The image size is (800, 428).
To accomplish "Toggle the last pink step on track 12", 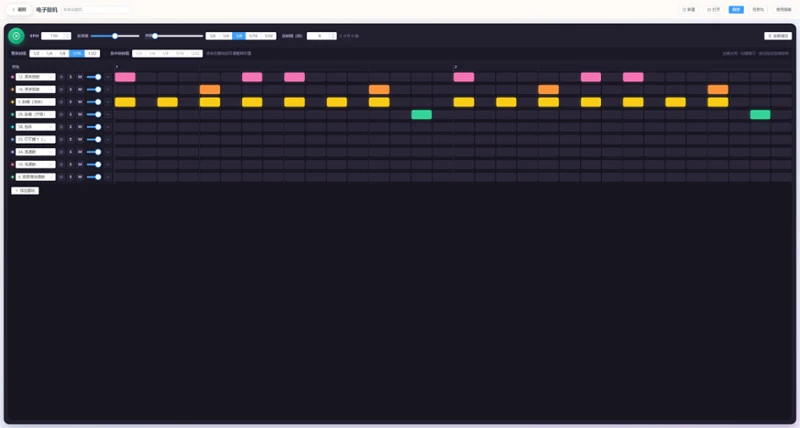I will coord(633,77).
